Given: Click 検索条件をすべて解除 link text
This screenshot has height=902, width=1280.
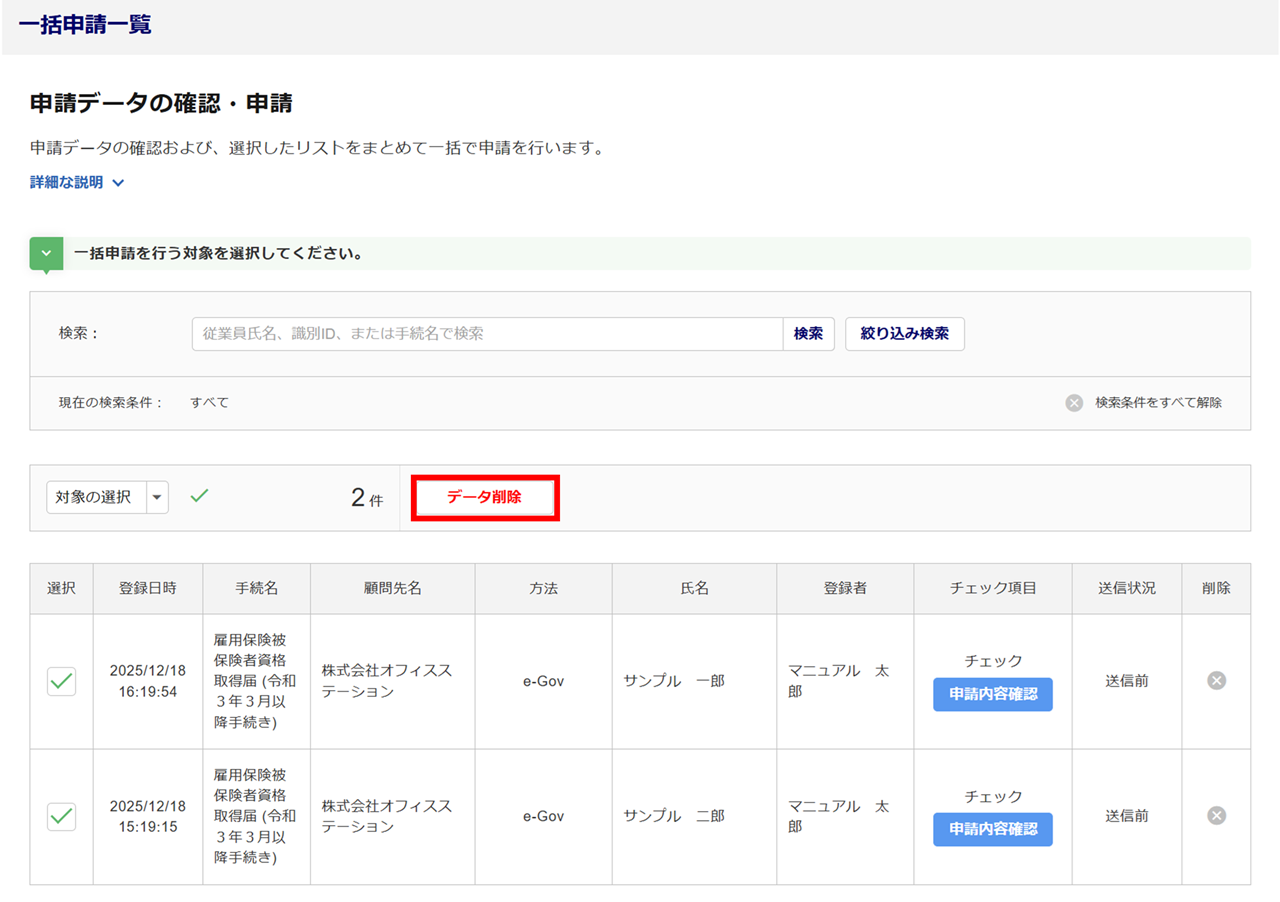Looking at the screenshot, I should click(x=1158, y=403).
